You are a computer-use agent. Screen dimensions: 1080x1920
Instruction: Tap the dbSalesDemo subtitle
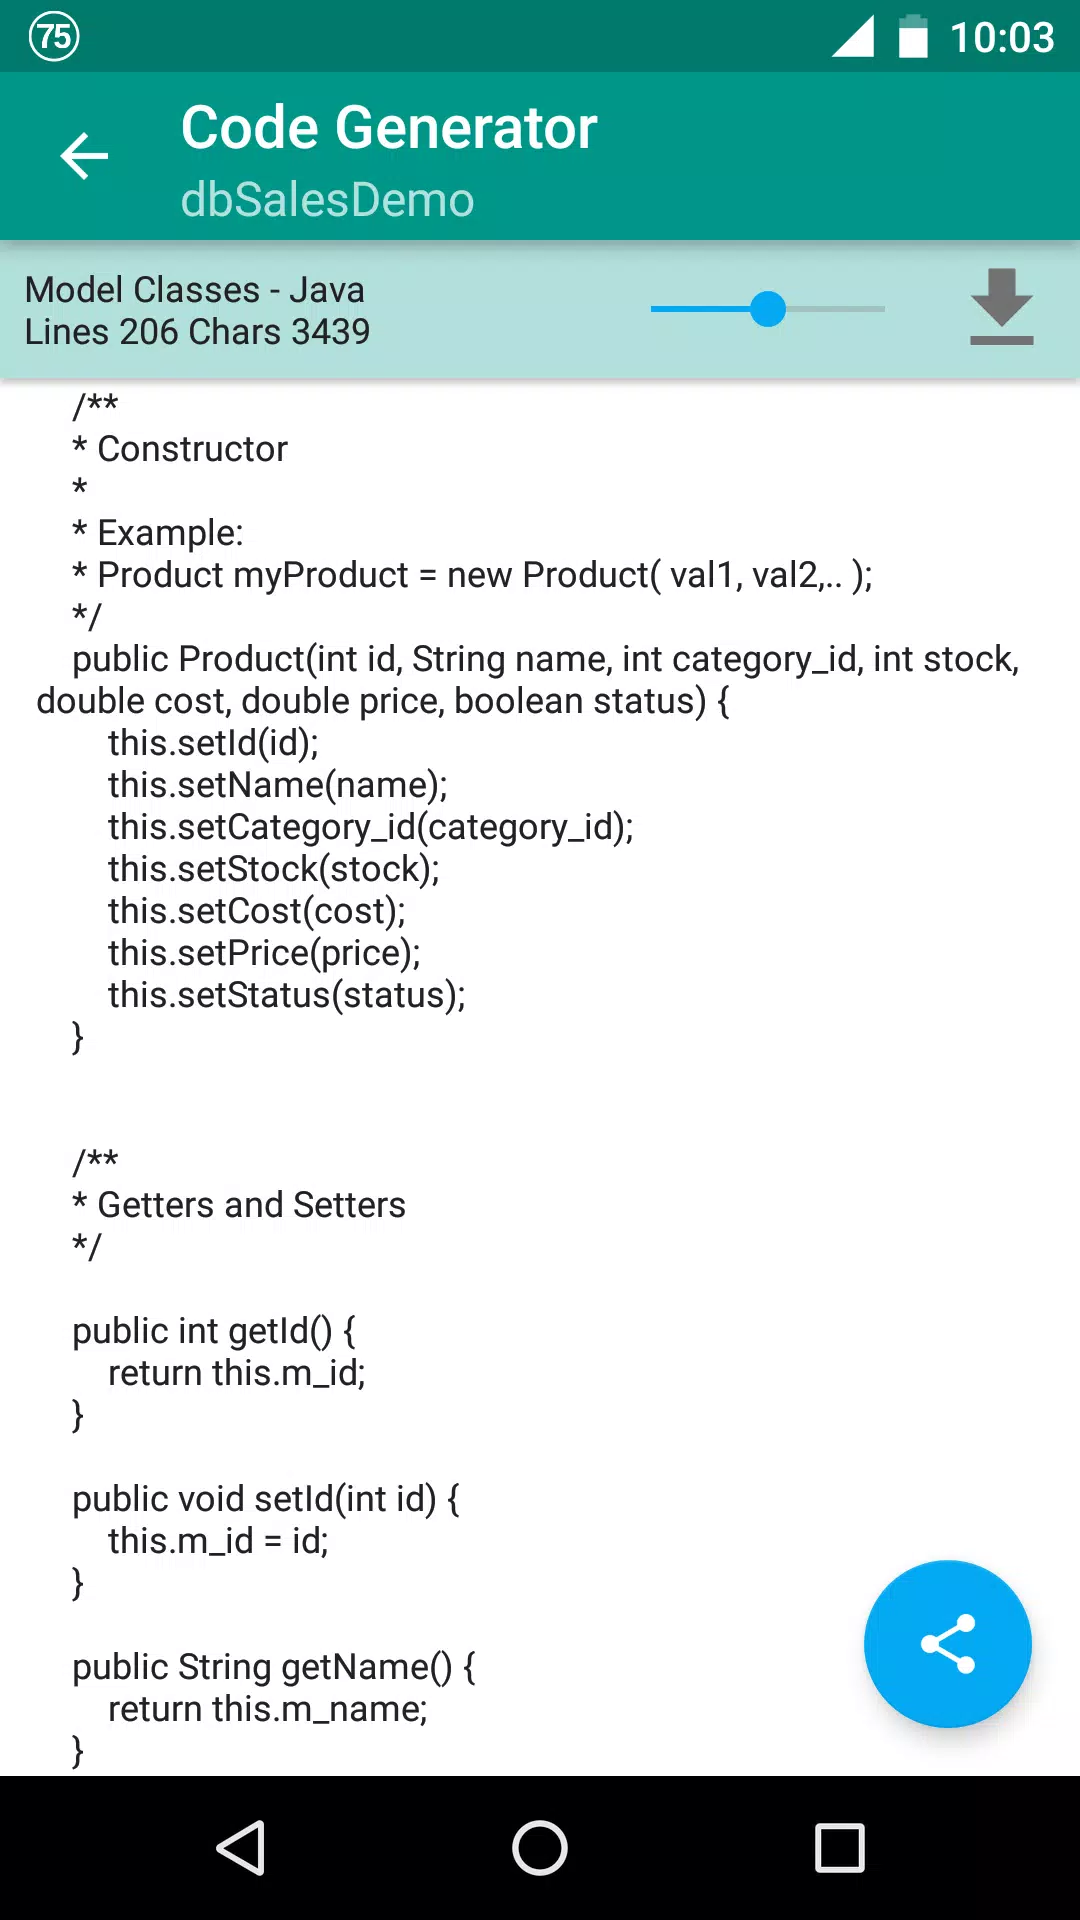pyautogui.click(x=327, y=200)
